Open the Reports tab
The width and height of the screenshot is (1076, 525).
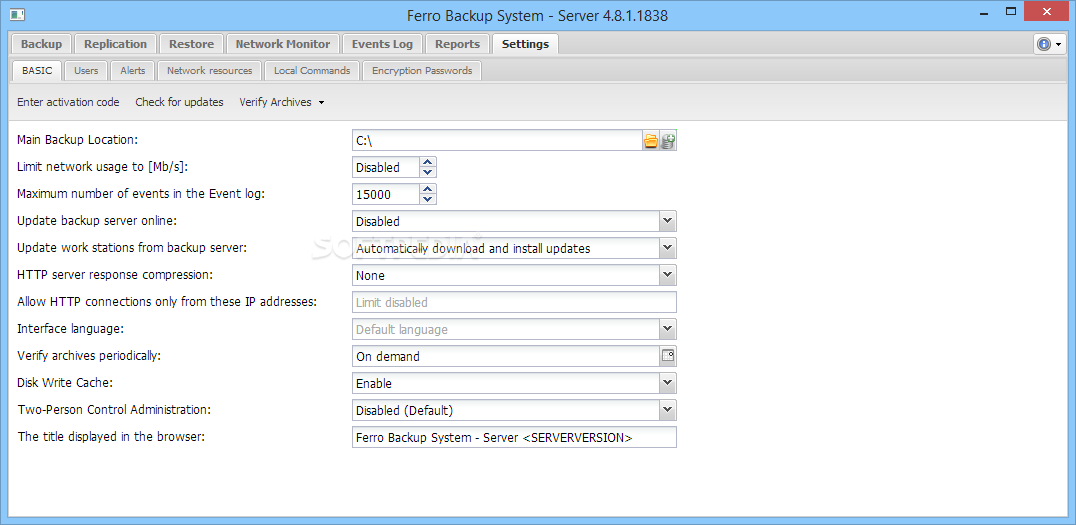click(x=457, y=44)
